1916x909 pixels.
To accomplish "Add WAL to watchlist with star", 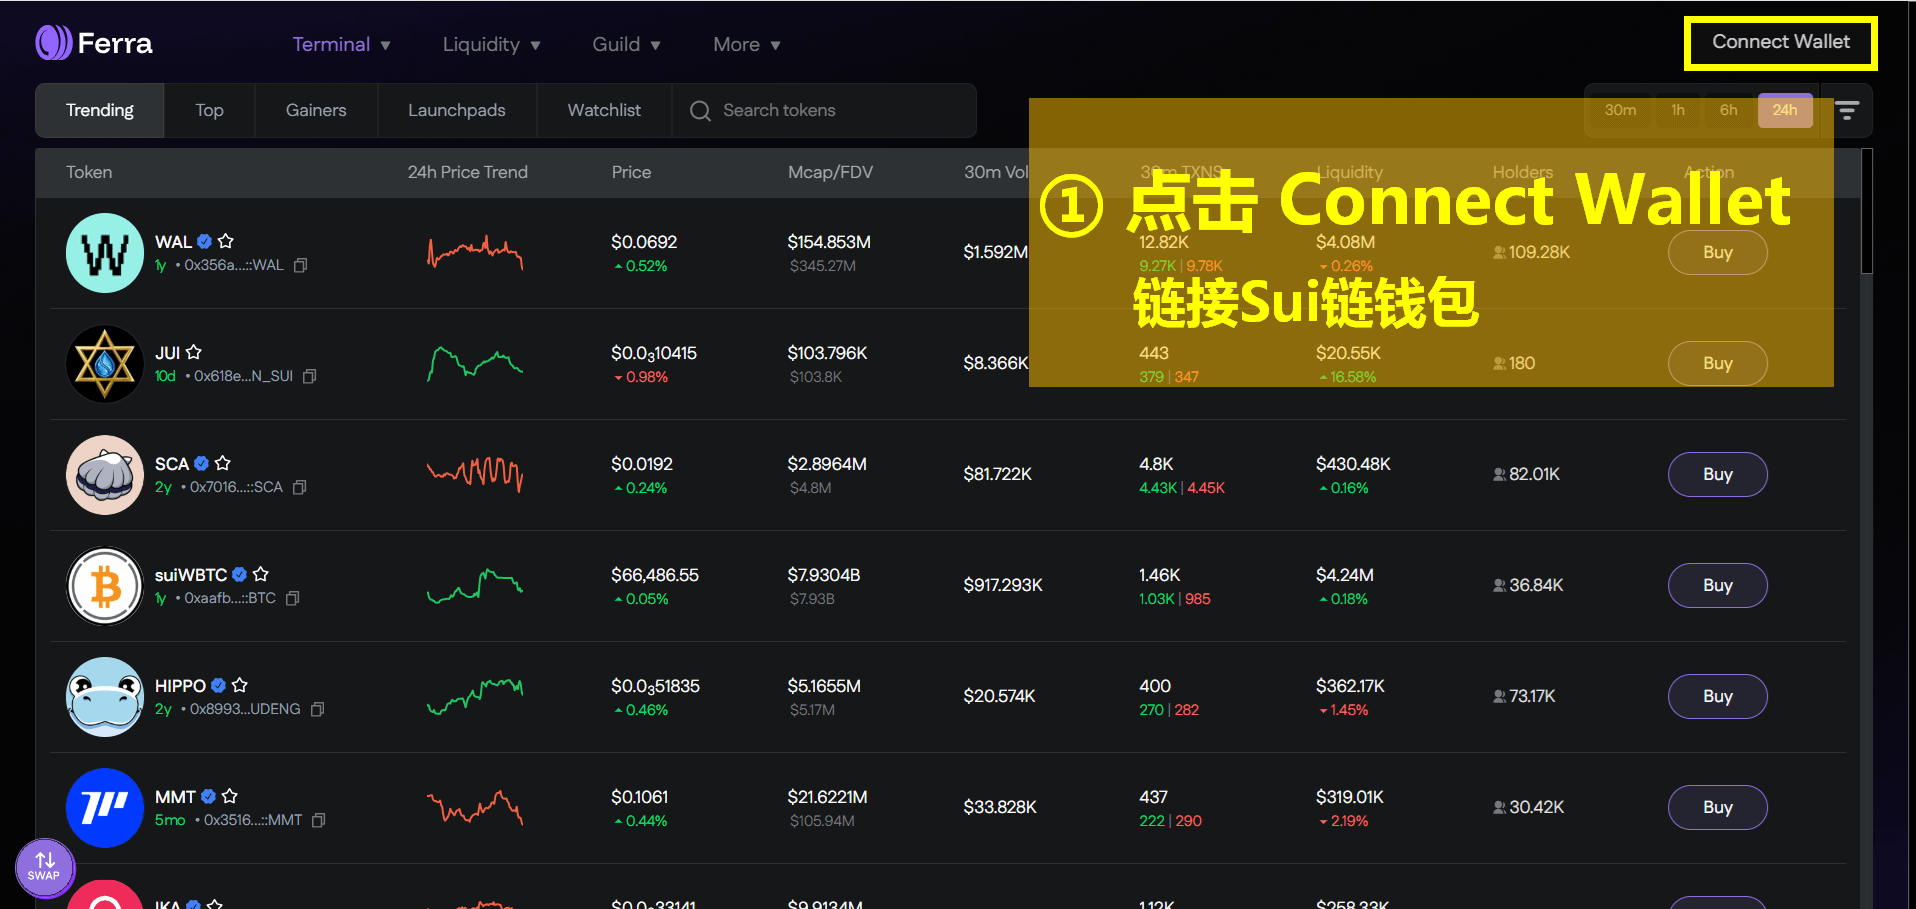I will click(226, 241).
